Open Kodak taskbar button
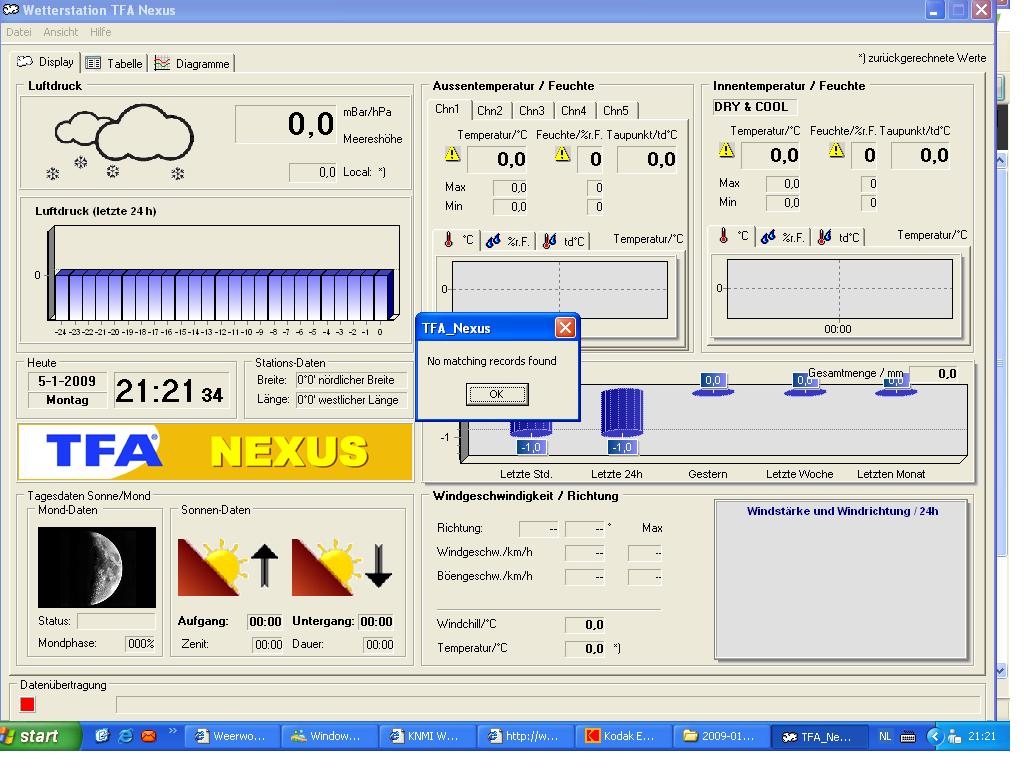This screenshot has width=1024, height=768. point(620,736)
